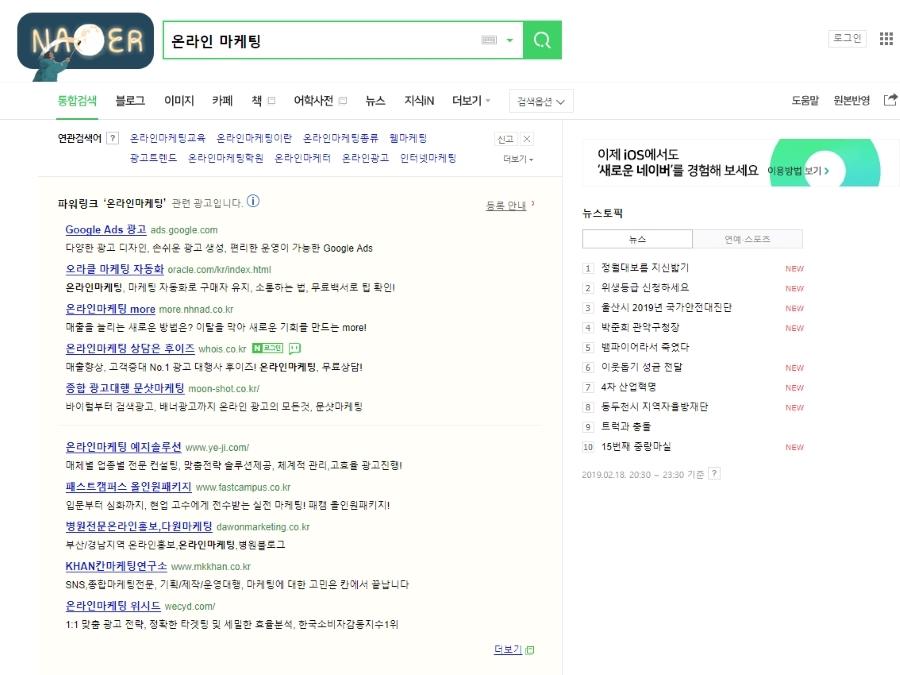Click the green search magnifier button

tap(540, 40)
